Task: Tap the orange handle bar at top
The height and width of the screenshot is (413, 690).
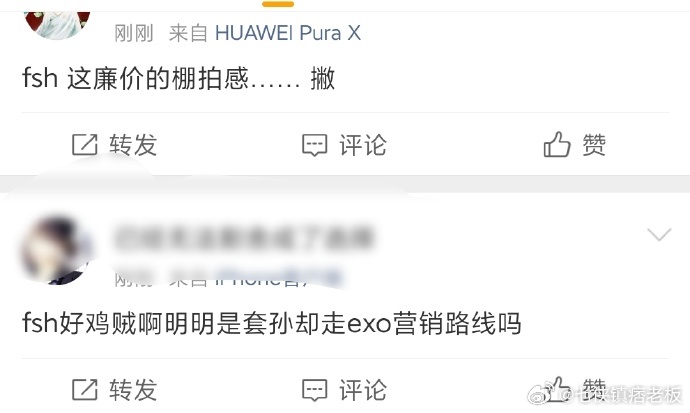Action: [x=278, y=4]
